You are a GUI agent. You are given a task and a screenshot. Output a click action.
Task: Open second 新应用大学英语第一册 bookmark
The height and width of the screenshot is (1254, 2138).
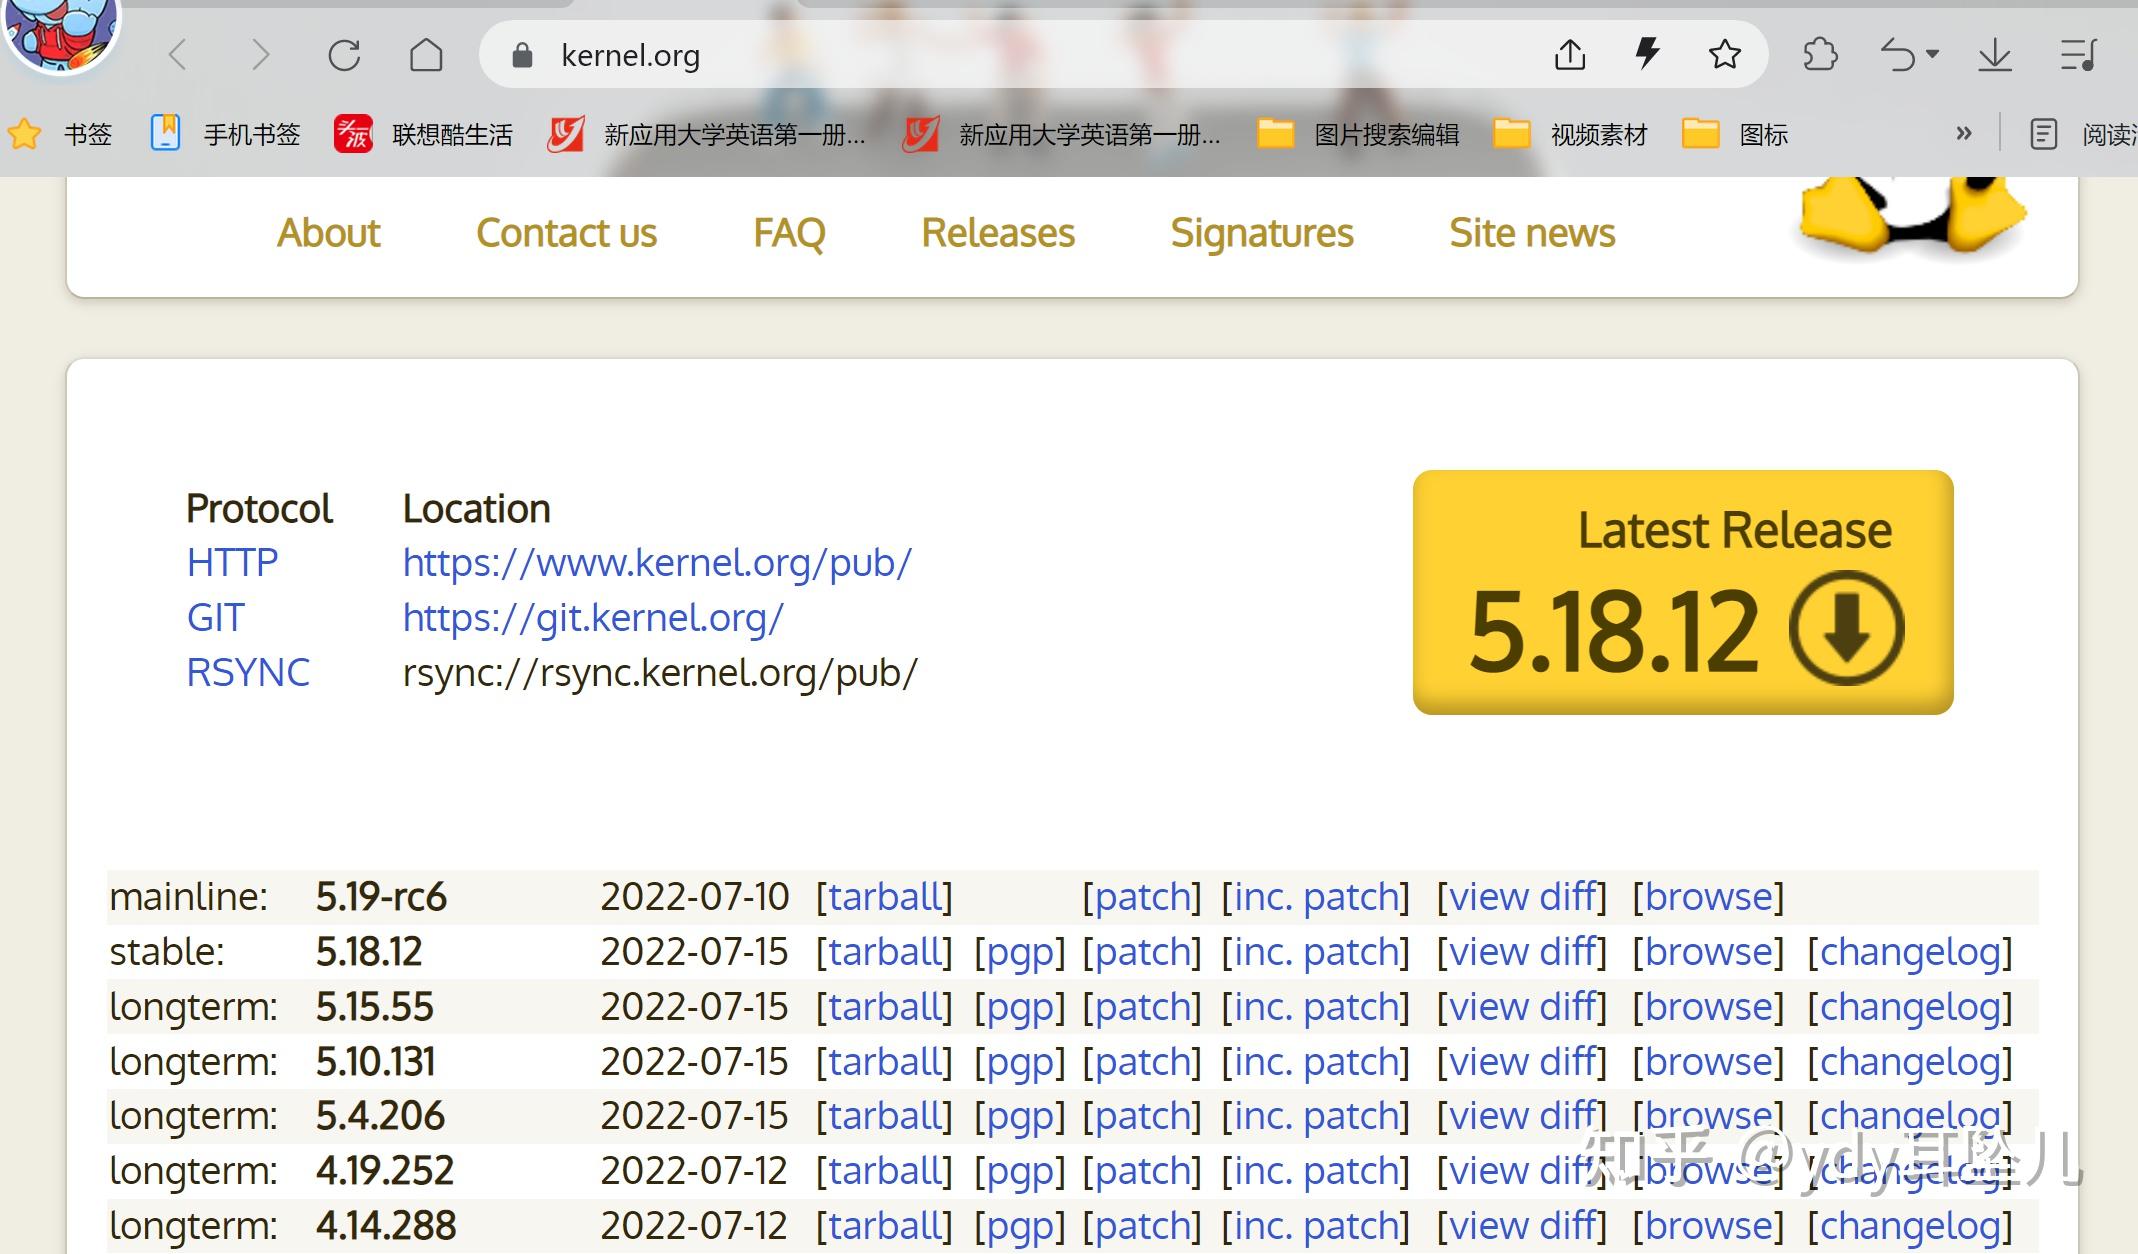[1061, 134]
